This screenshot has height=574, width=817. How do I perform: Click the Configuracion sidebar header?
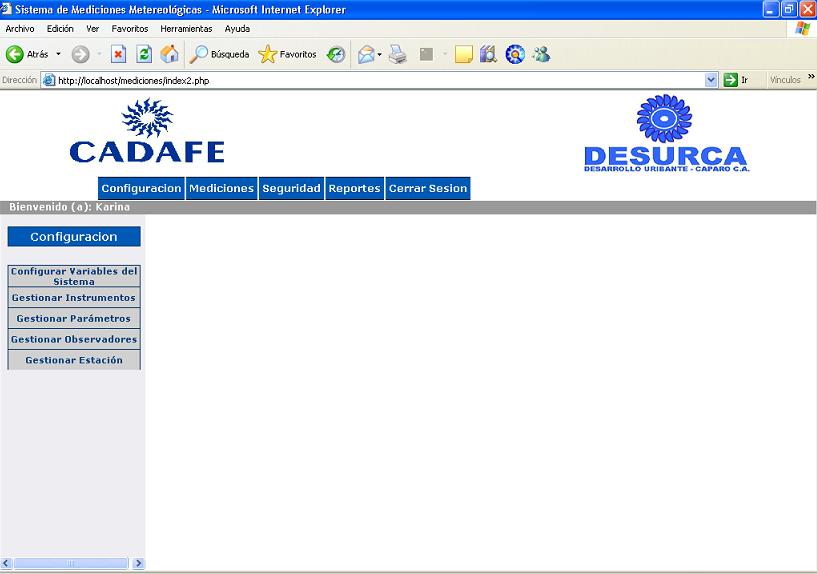tap(74, 236)
